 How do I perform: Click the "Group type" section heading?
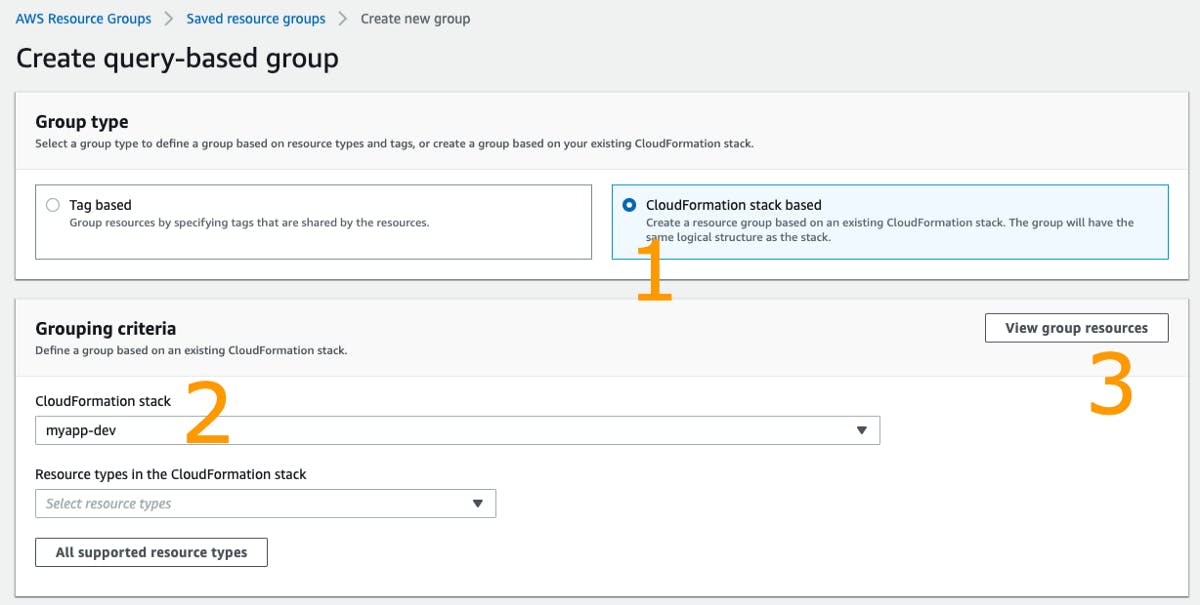click(x=81, y=121)
